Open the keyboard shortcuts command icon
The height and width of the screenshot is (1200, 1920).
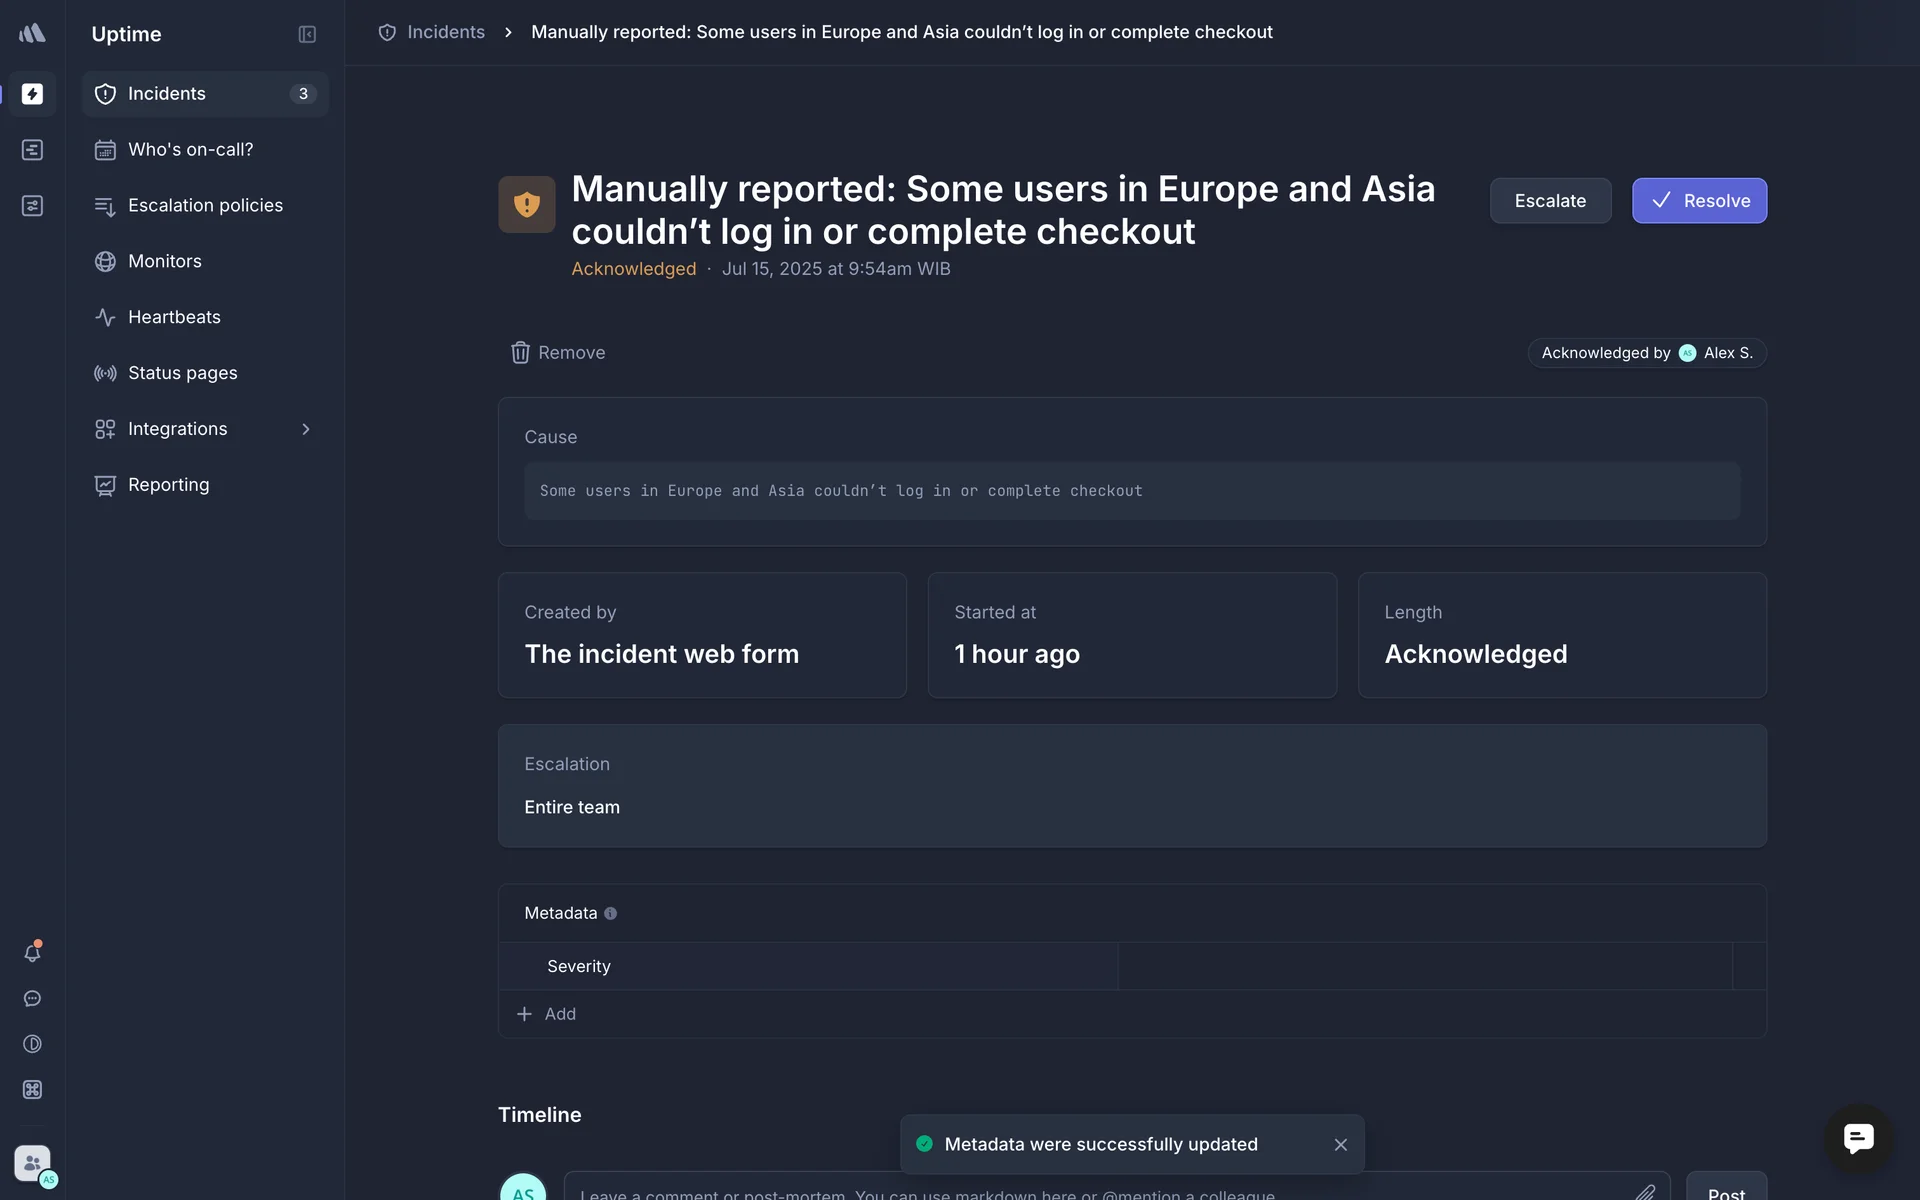tap(32, 1090)
